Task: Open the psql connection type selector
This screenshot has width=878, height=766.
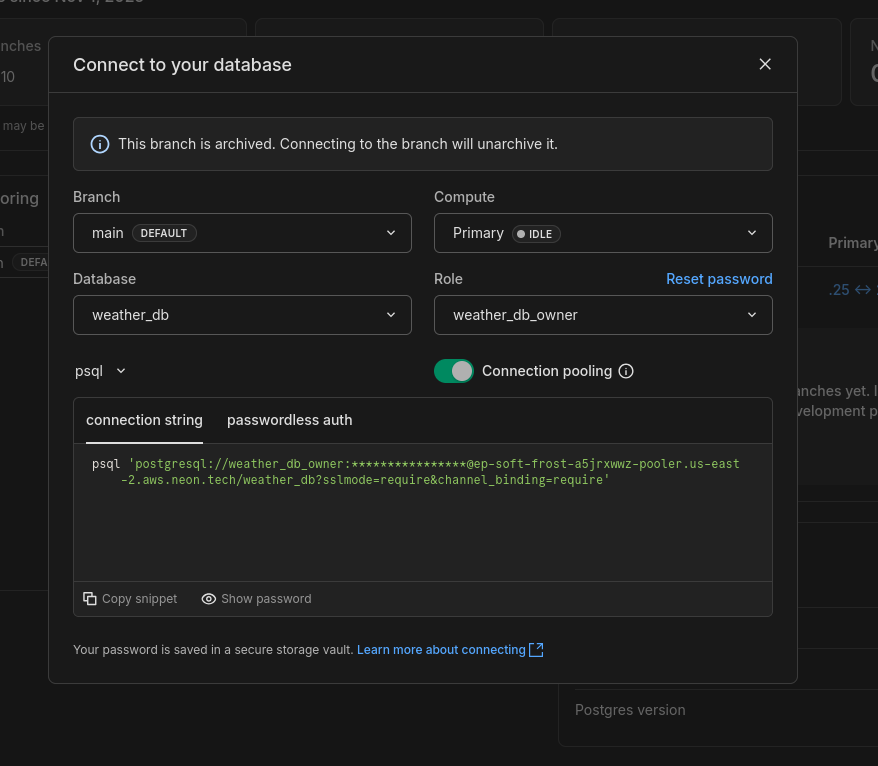Action: 101,371
